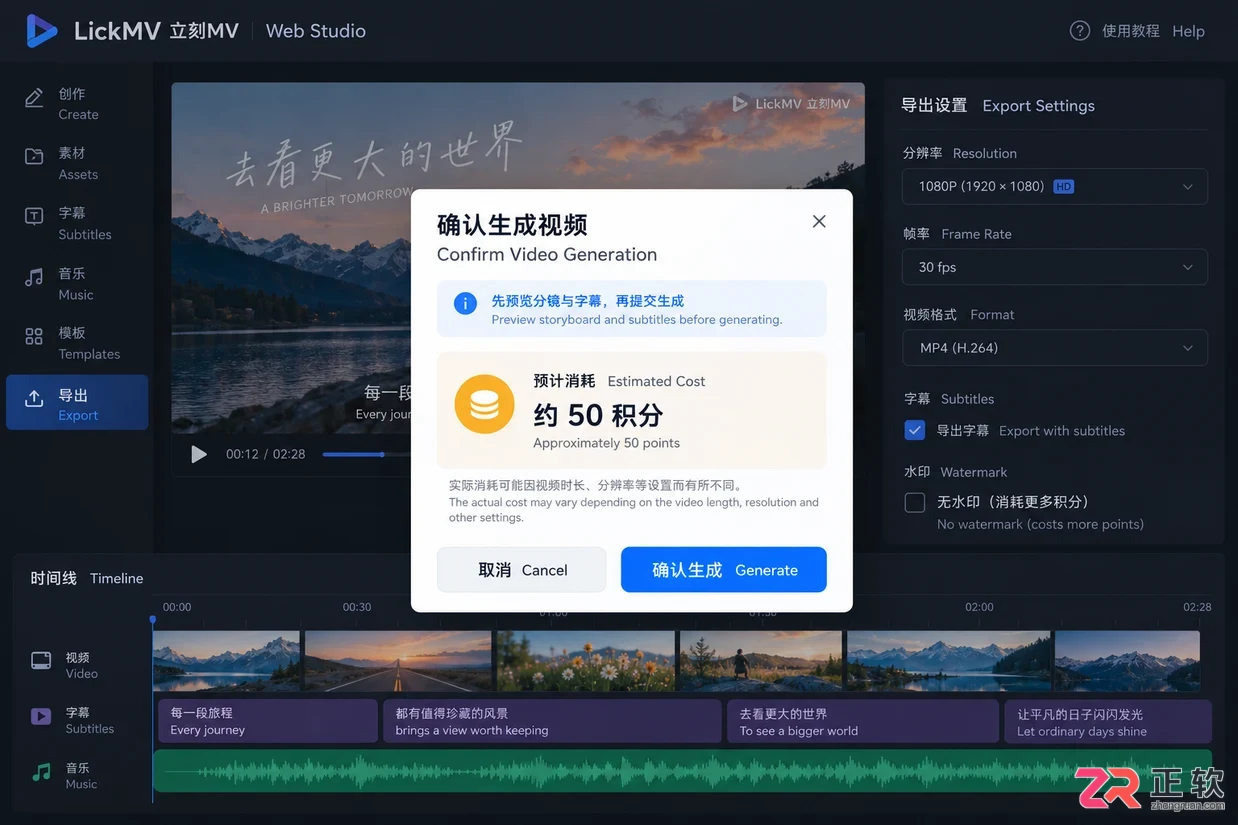1238x825 pixels.
Task: Open the Music section in sidebar
Action: [77, 283]
